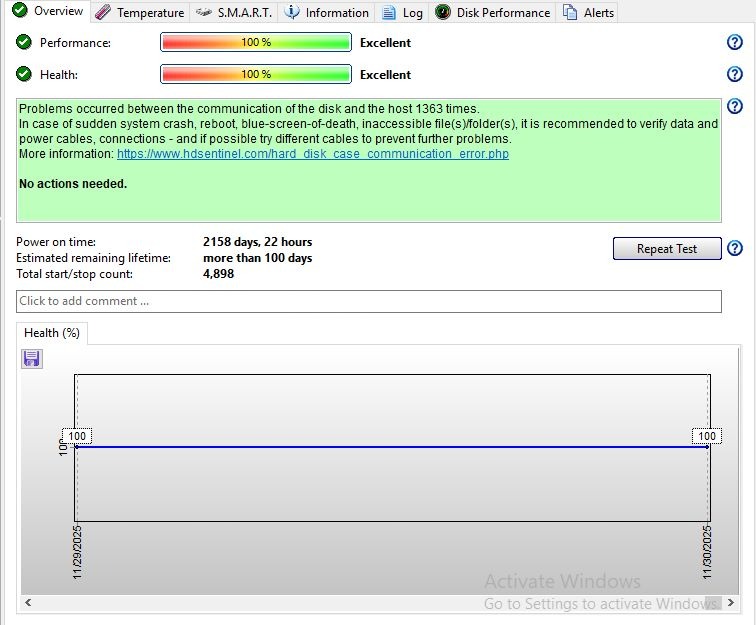Switch to the S.M.A.R.T. tab
The height and width of the screenshot is (625, 756).
233,13
